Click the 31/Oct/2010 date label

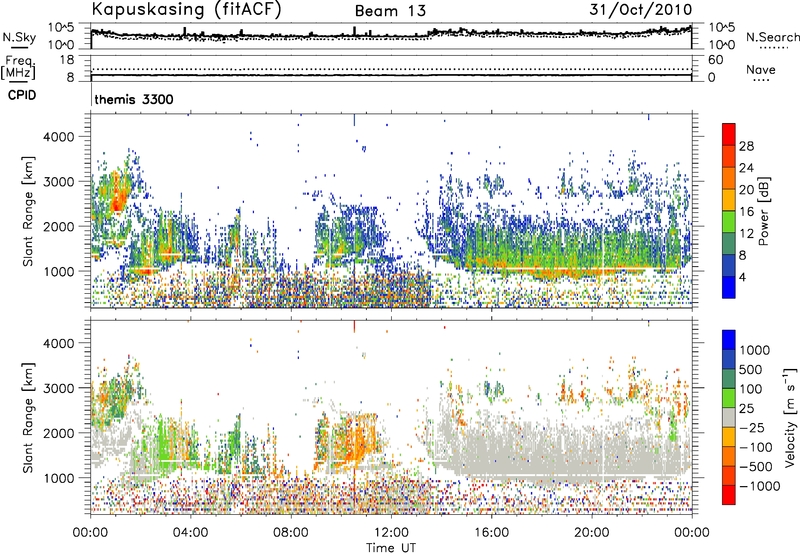point(641,10)
